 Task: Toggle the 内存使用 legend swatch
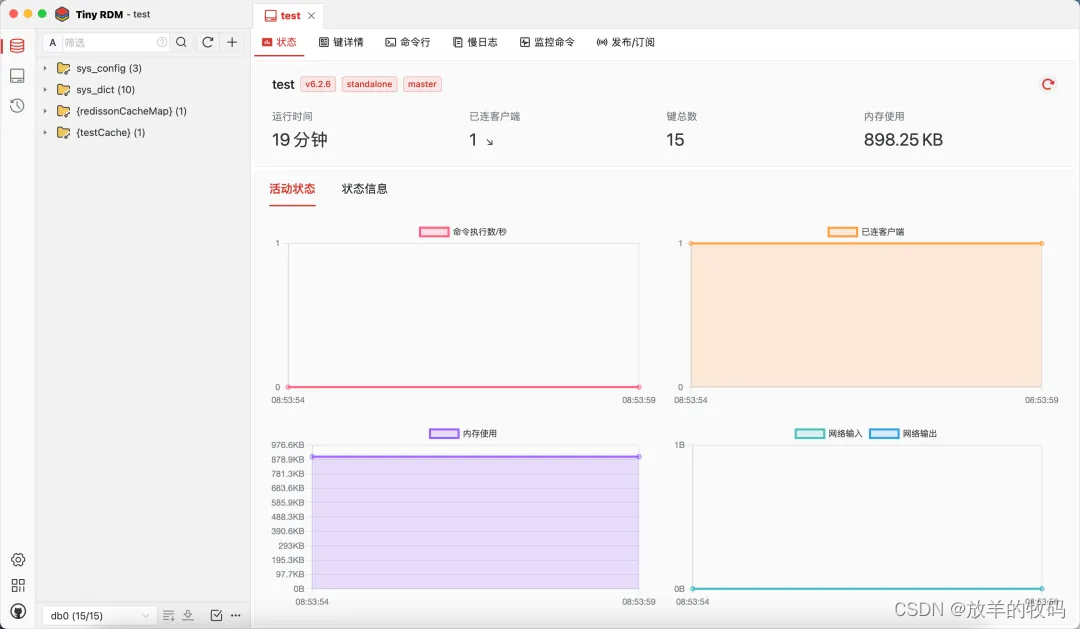tap(444, 433)
